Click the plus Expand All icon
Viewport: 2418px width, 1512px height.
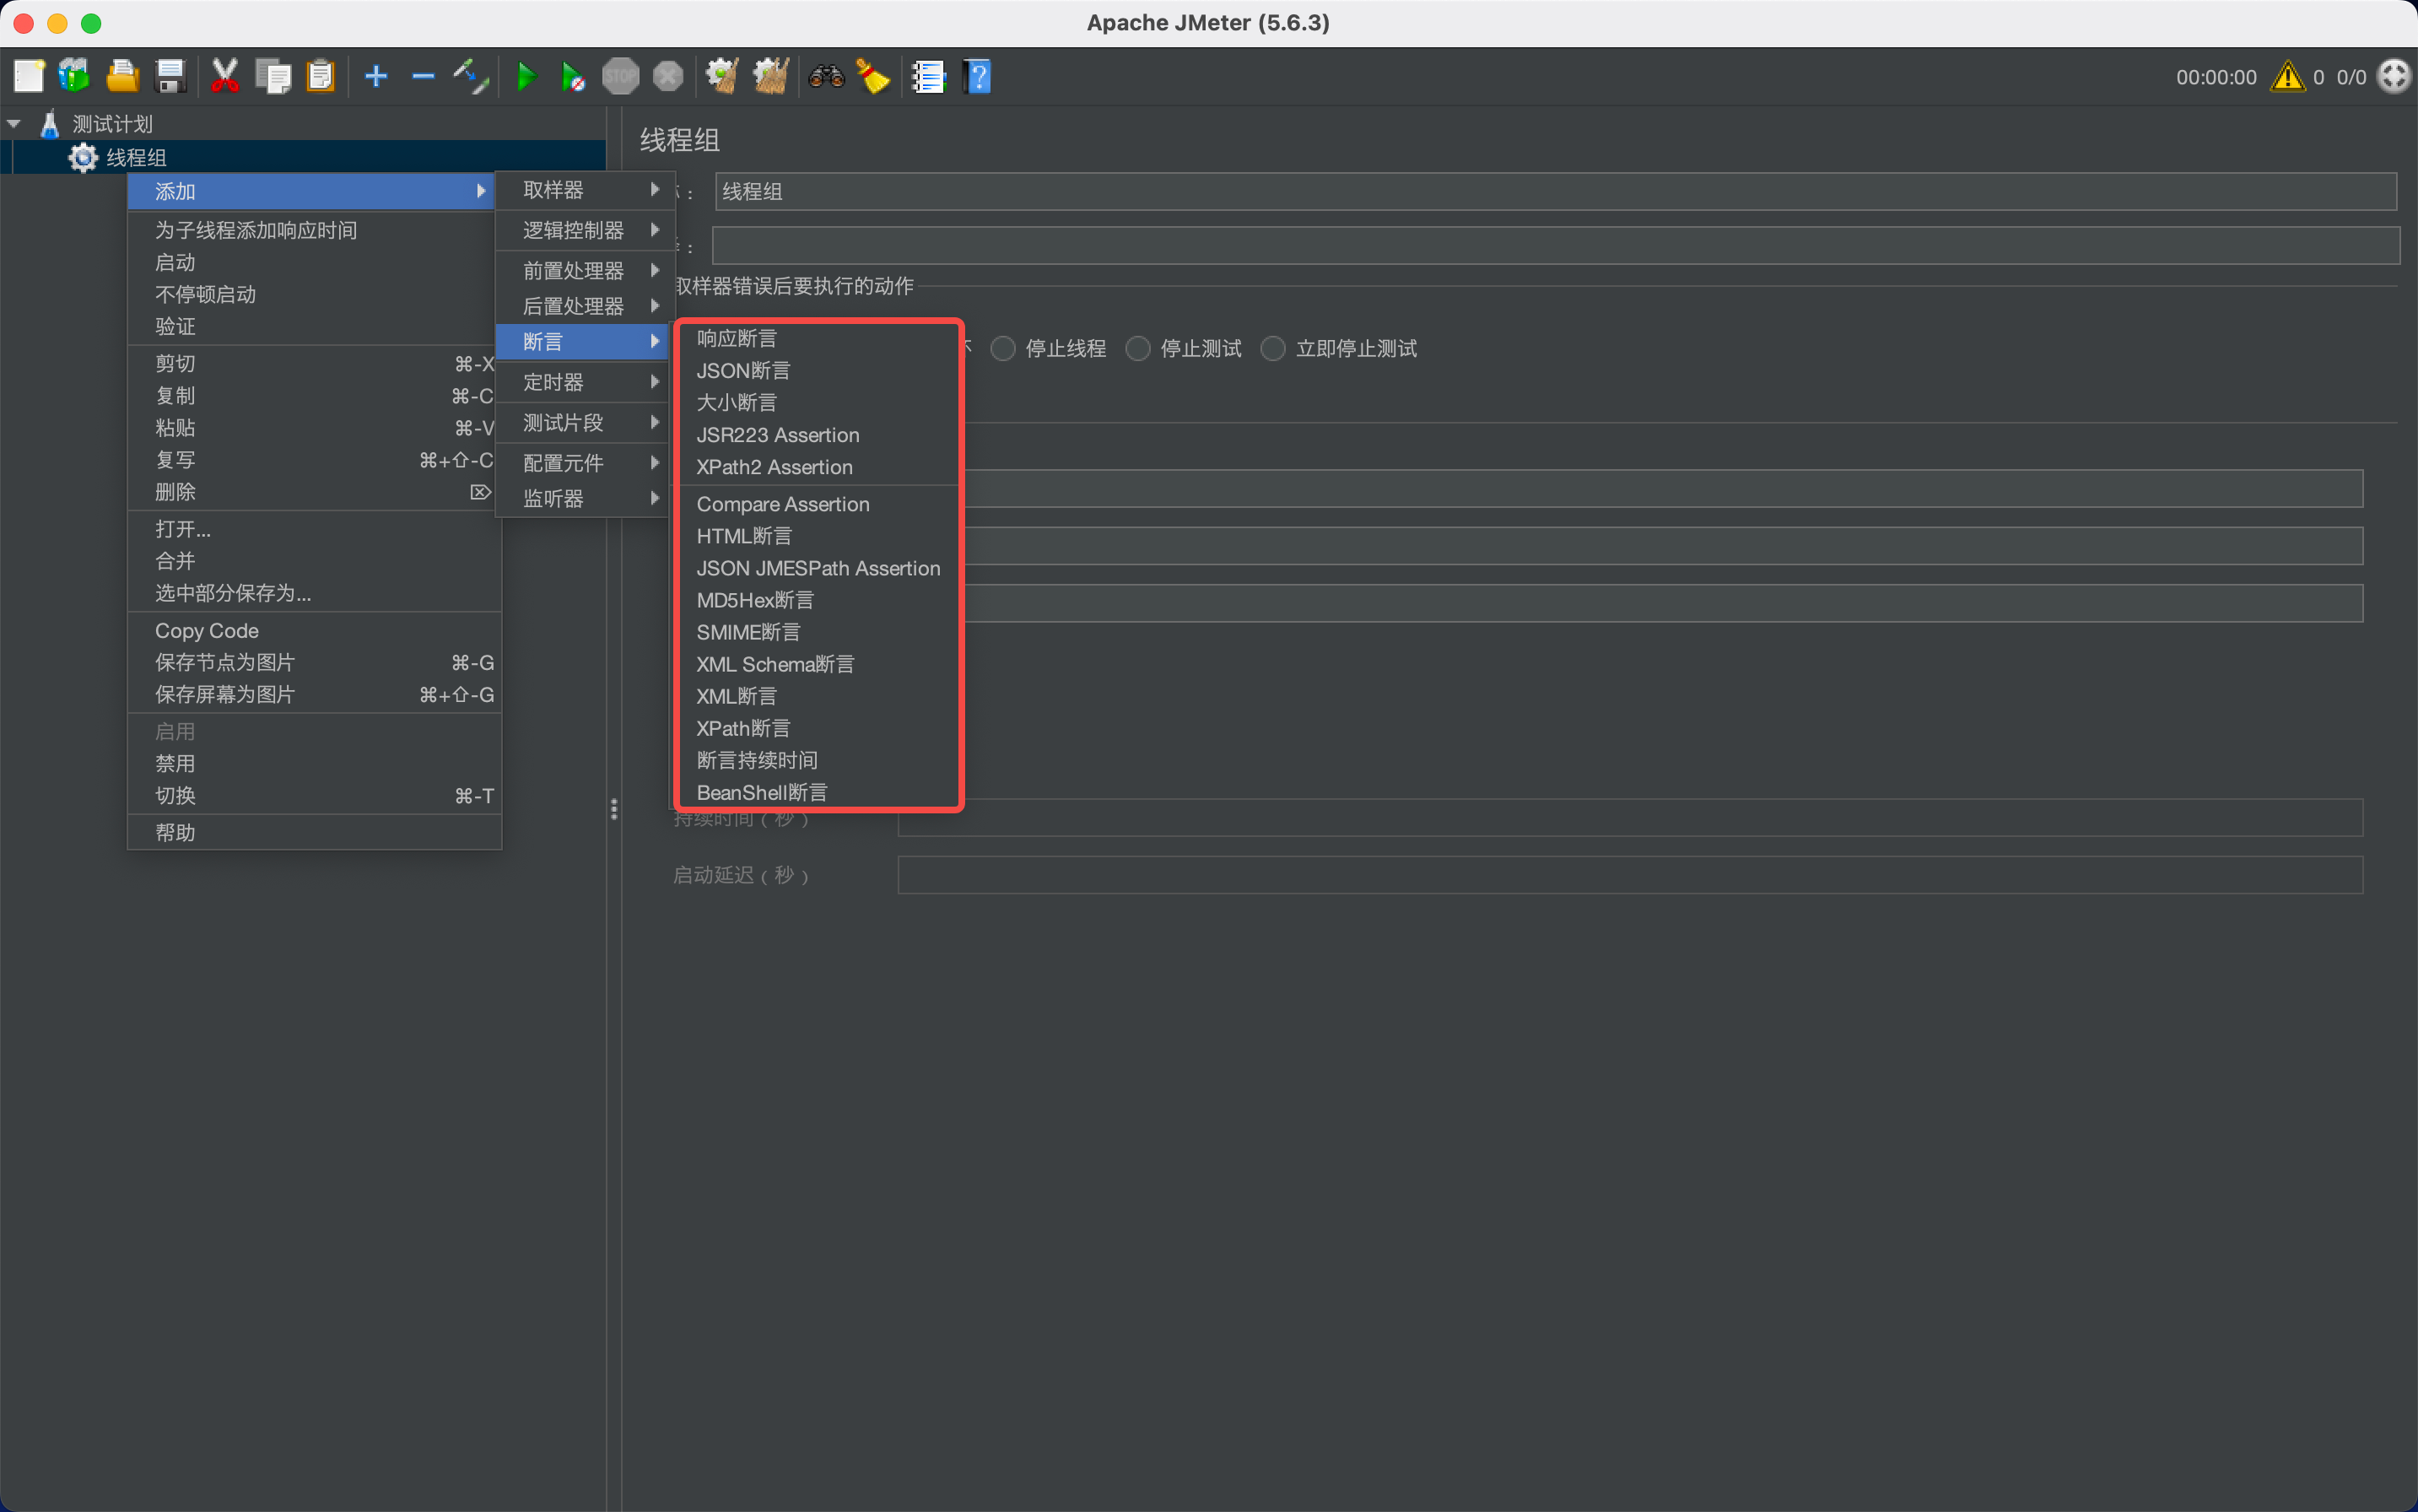376,76
